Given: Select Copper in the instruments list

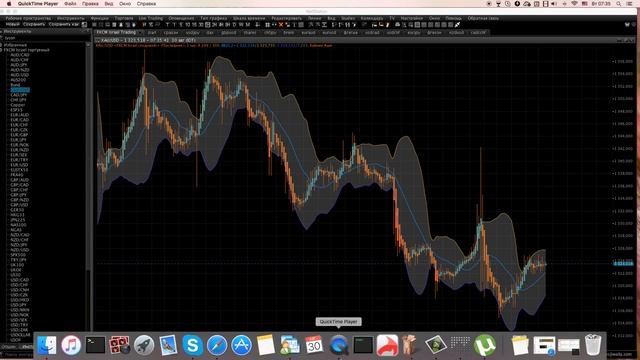Looking at the screenshot, I should tap(18, 105).
